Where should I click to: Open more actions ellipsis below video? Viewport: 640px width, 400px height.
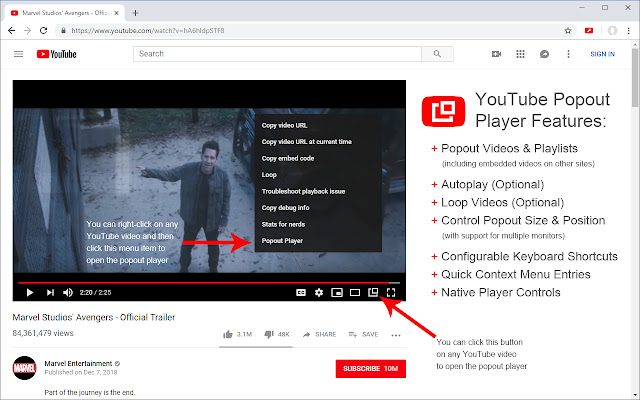(396, 335)
